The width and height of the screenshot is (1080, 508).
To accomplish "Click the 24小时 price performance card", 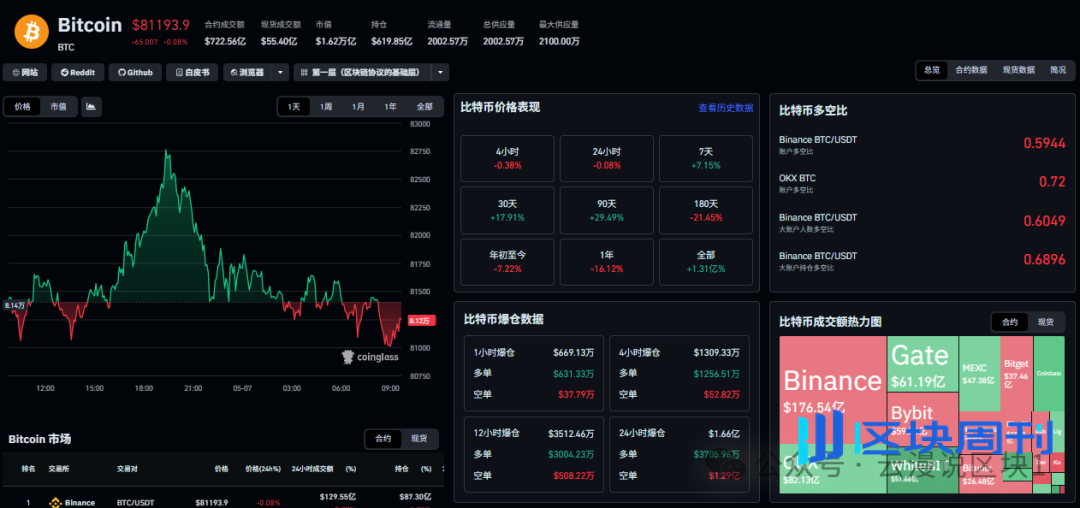I will (606, 158).
